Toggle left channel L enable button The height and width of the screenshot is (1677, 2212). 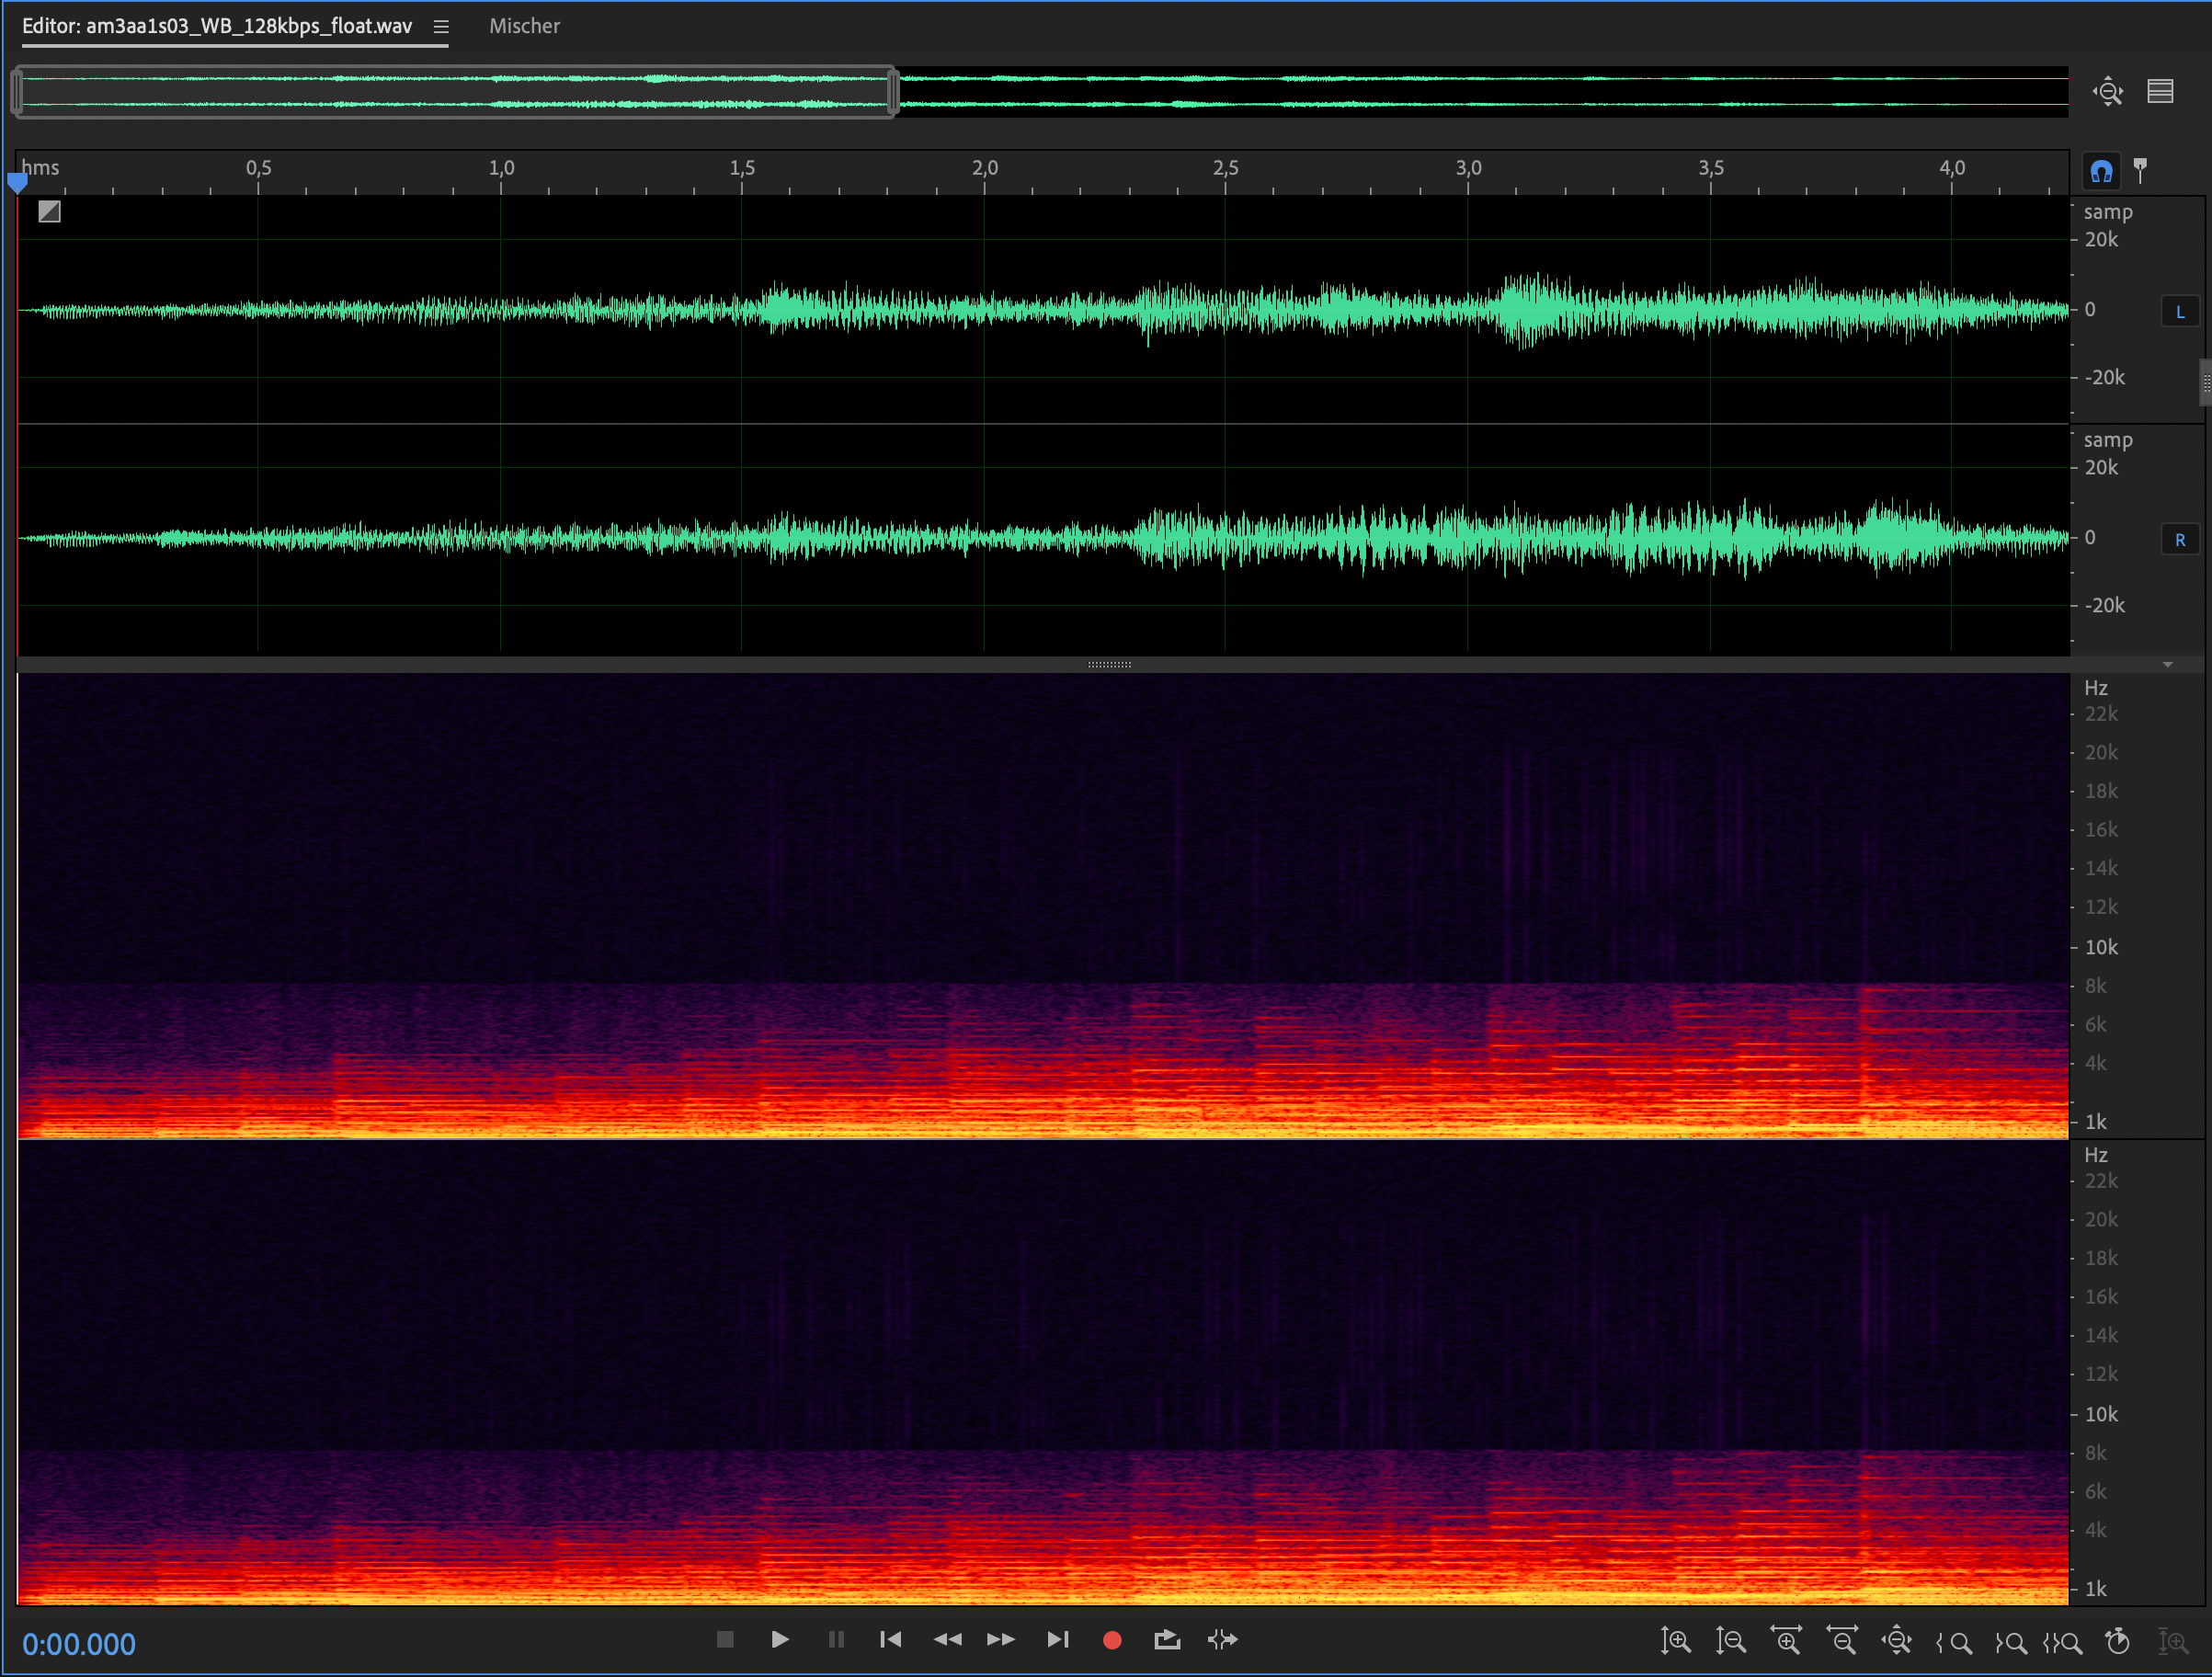point(2179,312)
